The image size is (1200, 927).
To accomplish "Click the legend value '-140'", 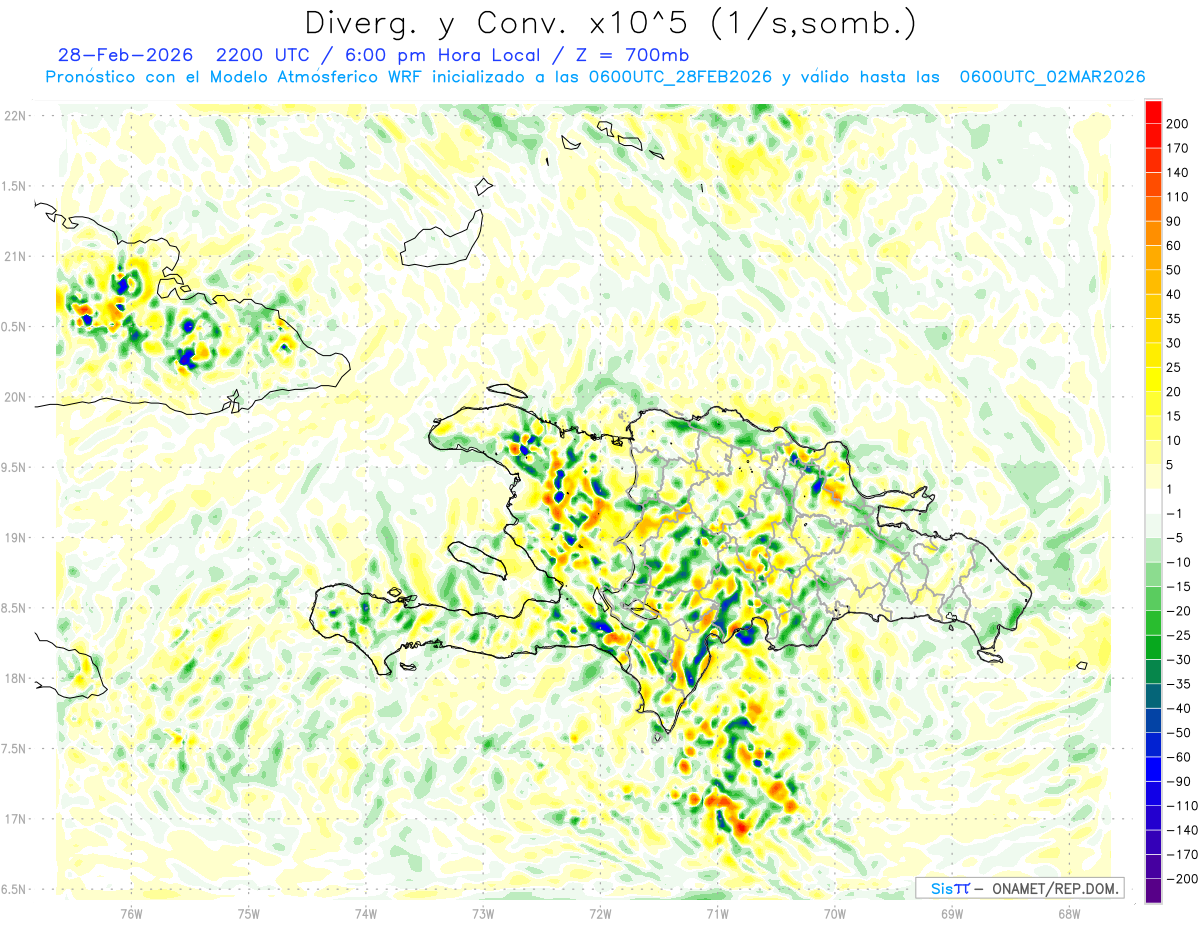I will tap(1182, 830).
